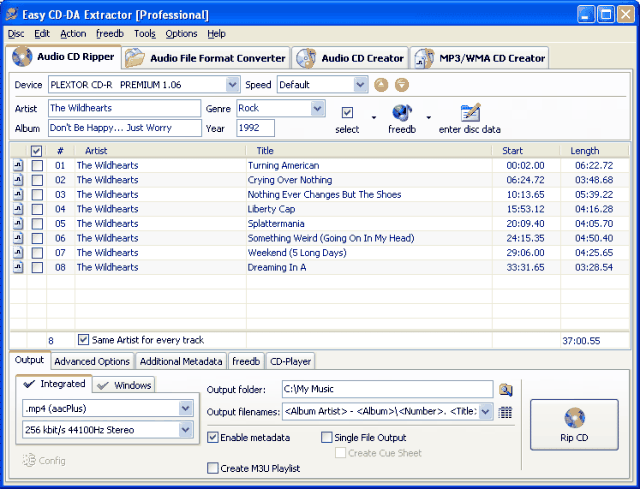Expand the freedb button arrow
Screen dimensions: 640x489
429,118
